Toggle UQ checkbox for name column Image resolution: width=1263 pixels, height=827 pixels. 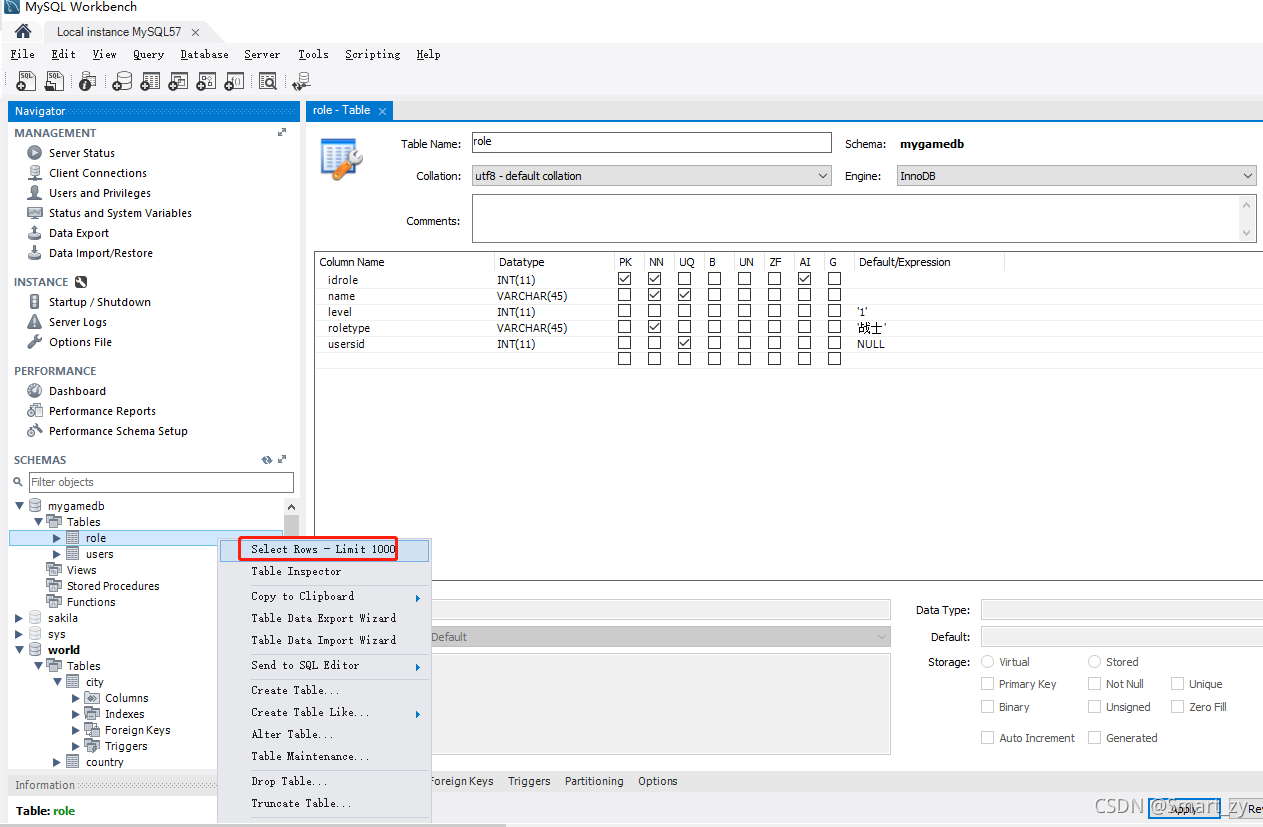point(685,295)
